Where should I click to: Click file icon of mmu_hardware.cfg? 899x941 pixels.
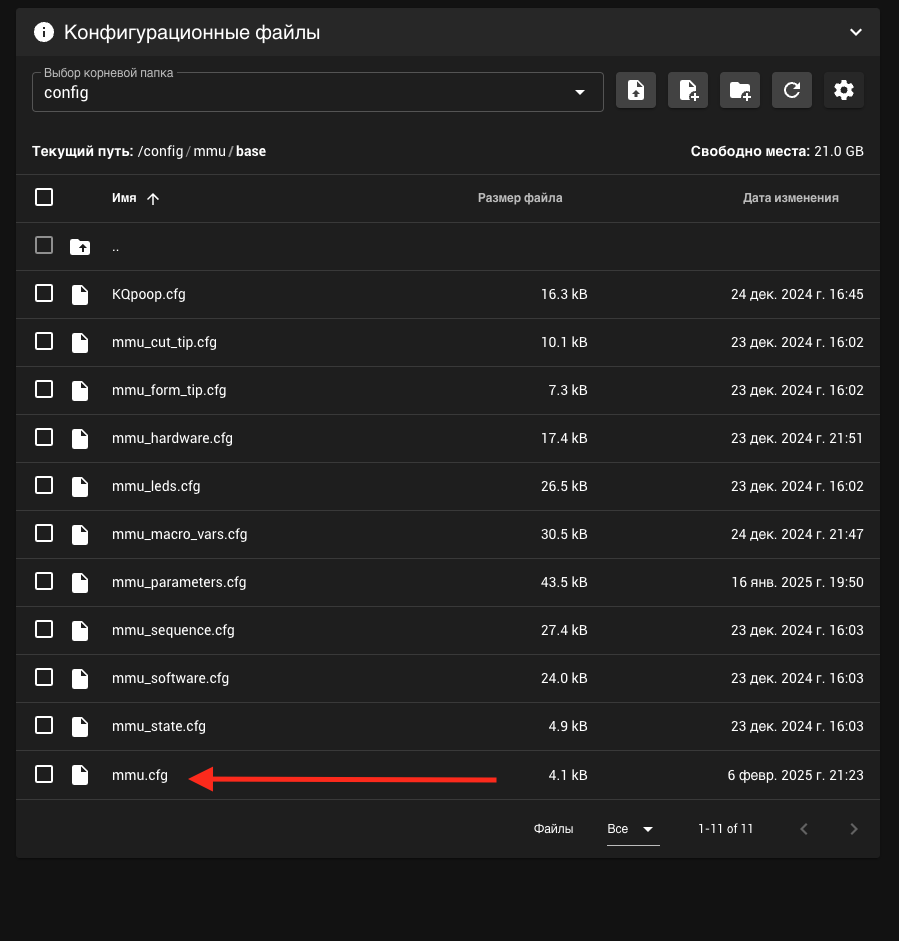click(x=80, y=439)
